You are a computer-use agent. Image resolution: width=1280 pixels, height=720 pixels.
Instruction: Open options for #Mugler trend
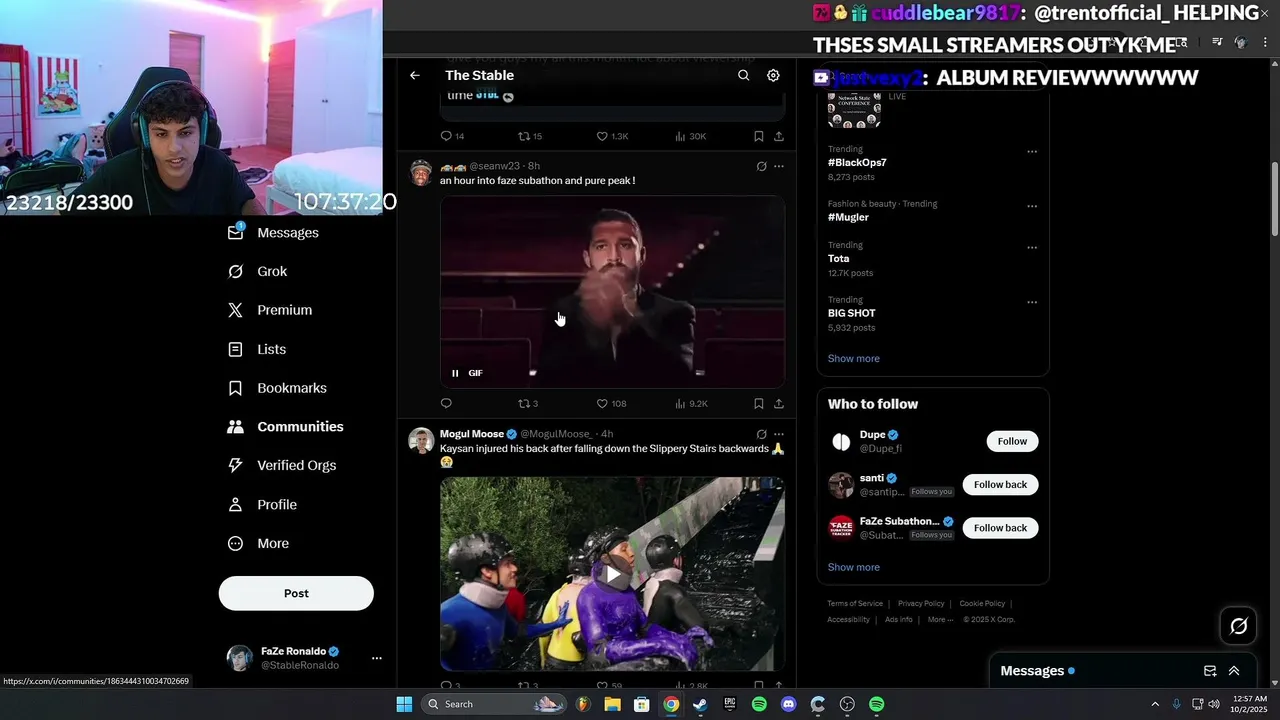coord(1032,207)
